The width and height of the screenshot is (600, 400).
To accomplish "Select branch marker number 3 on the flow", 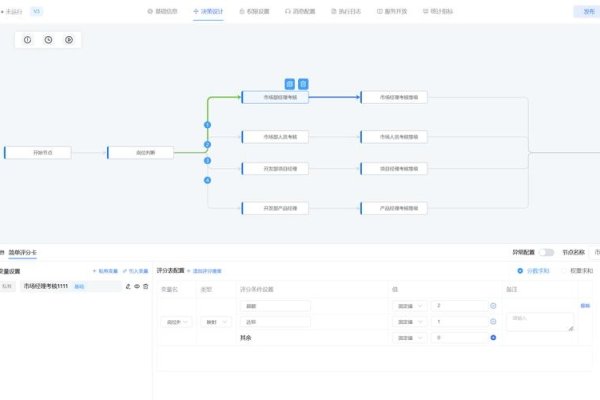I will coord(207,160).
